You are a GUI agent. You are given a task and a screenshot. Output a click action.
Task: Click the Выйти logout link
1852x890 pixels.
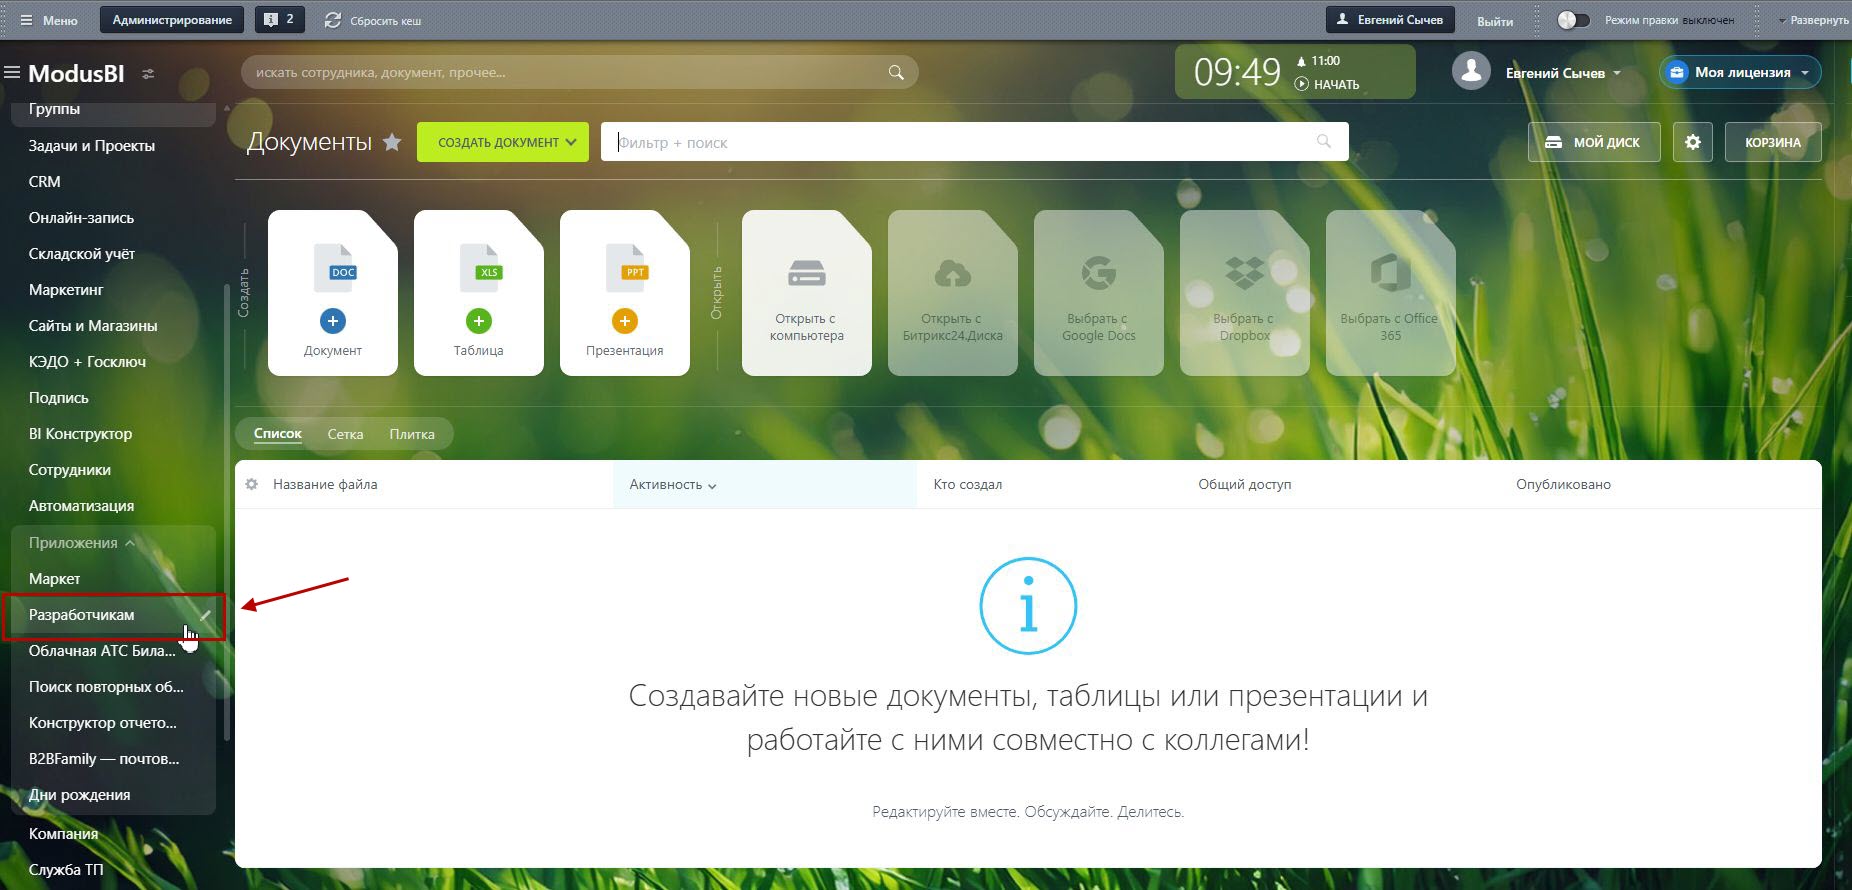click(x=1495, y=21)
